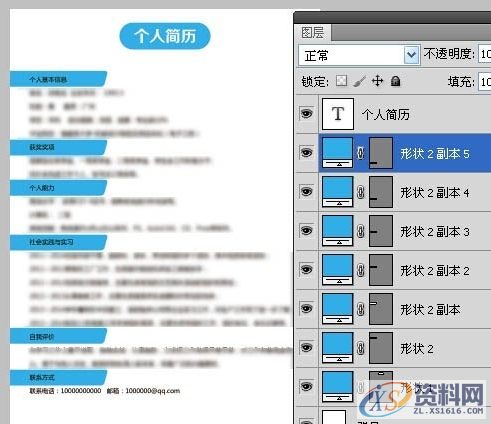Click the 联系方式 blue banner
491x424 pixels.
point(58,378)
